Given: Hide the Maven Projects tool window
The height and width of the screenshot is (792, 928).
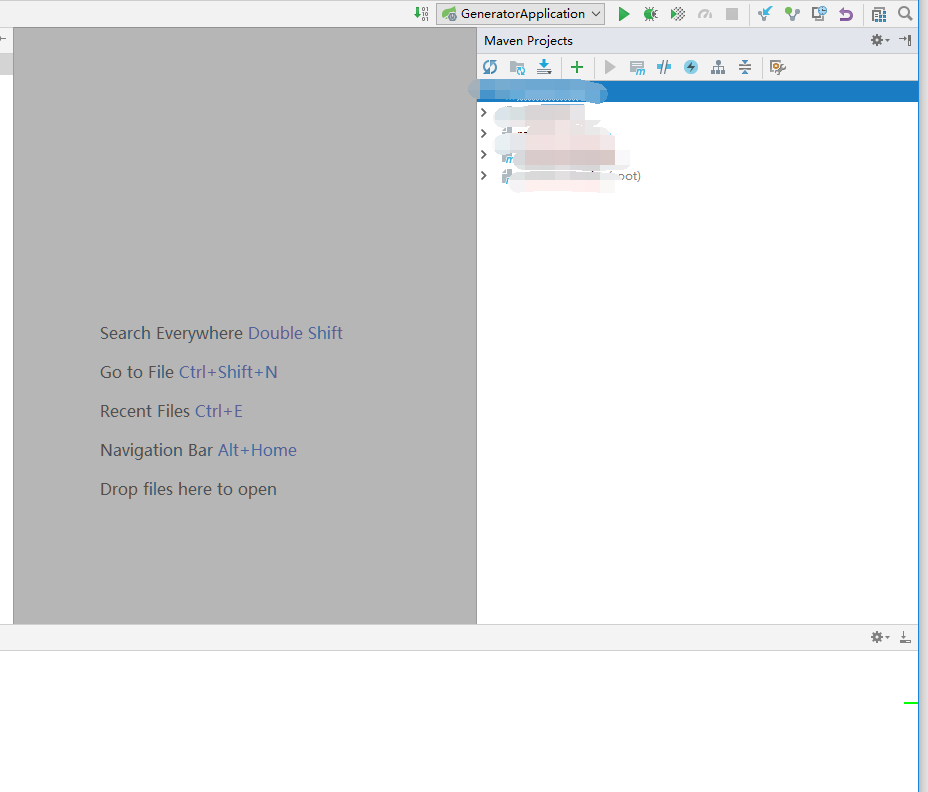Looking at the screenshot, I should click(x=905, y=40).
